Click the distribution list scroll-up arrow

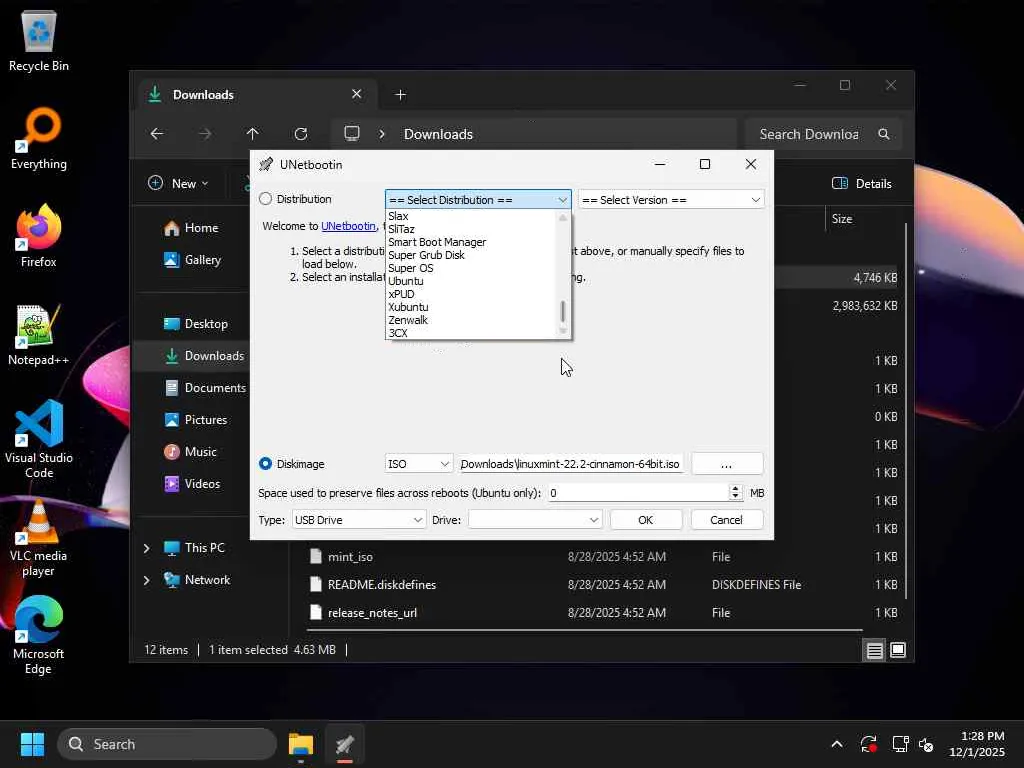563,217
